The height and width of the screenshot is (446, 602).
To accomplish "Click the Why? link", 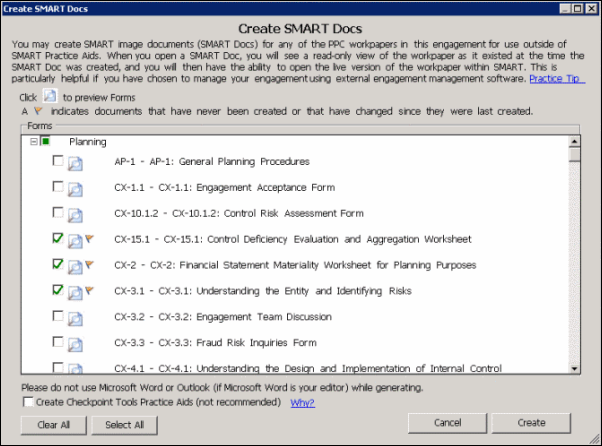I will [x=302, y=402].
